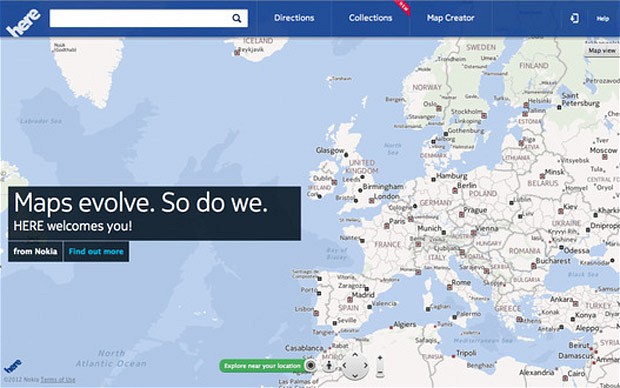
Task: Click the Glasgow label on the map
Action: 330,150
